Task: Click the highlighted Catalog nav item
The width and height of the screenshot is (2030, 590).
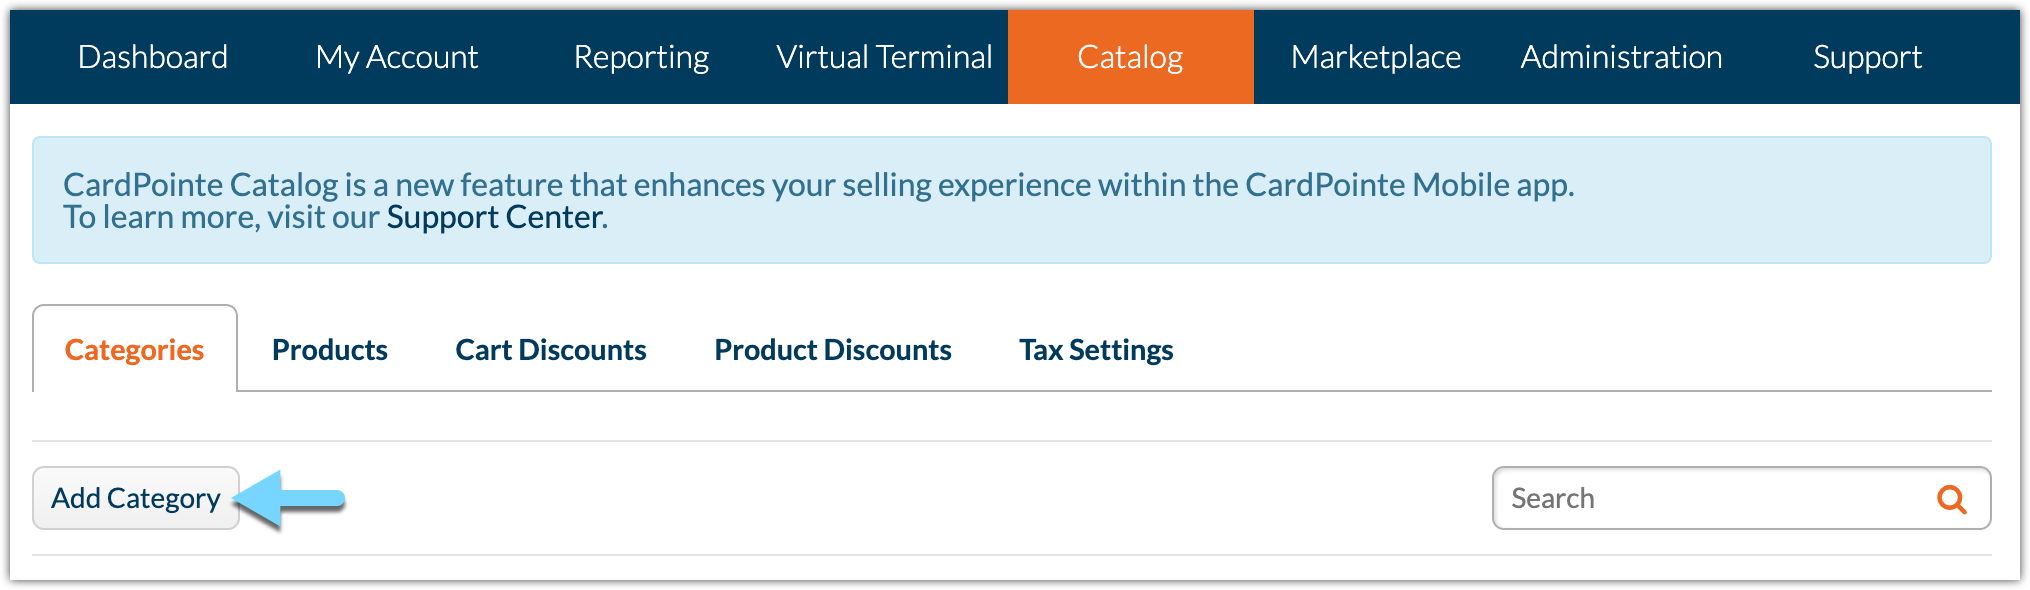Action: point(1131,57)
